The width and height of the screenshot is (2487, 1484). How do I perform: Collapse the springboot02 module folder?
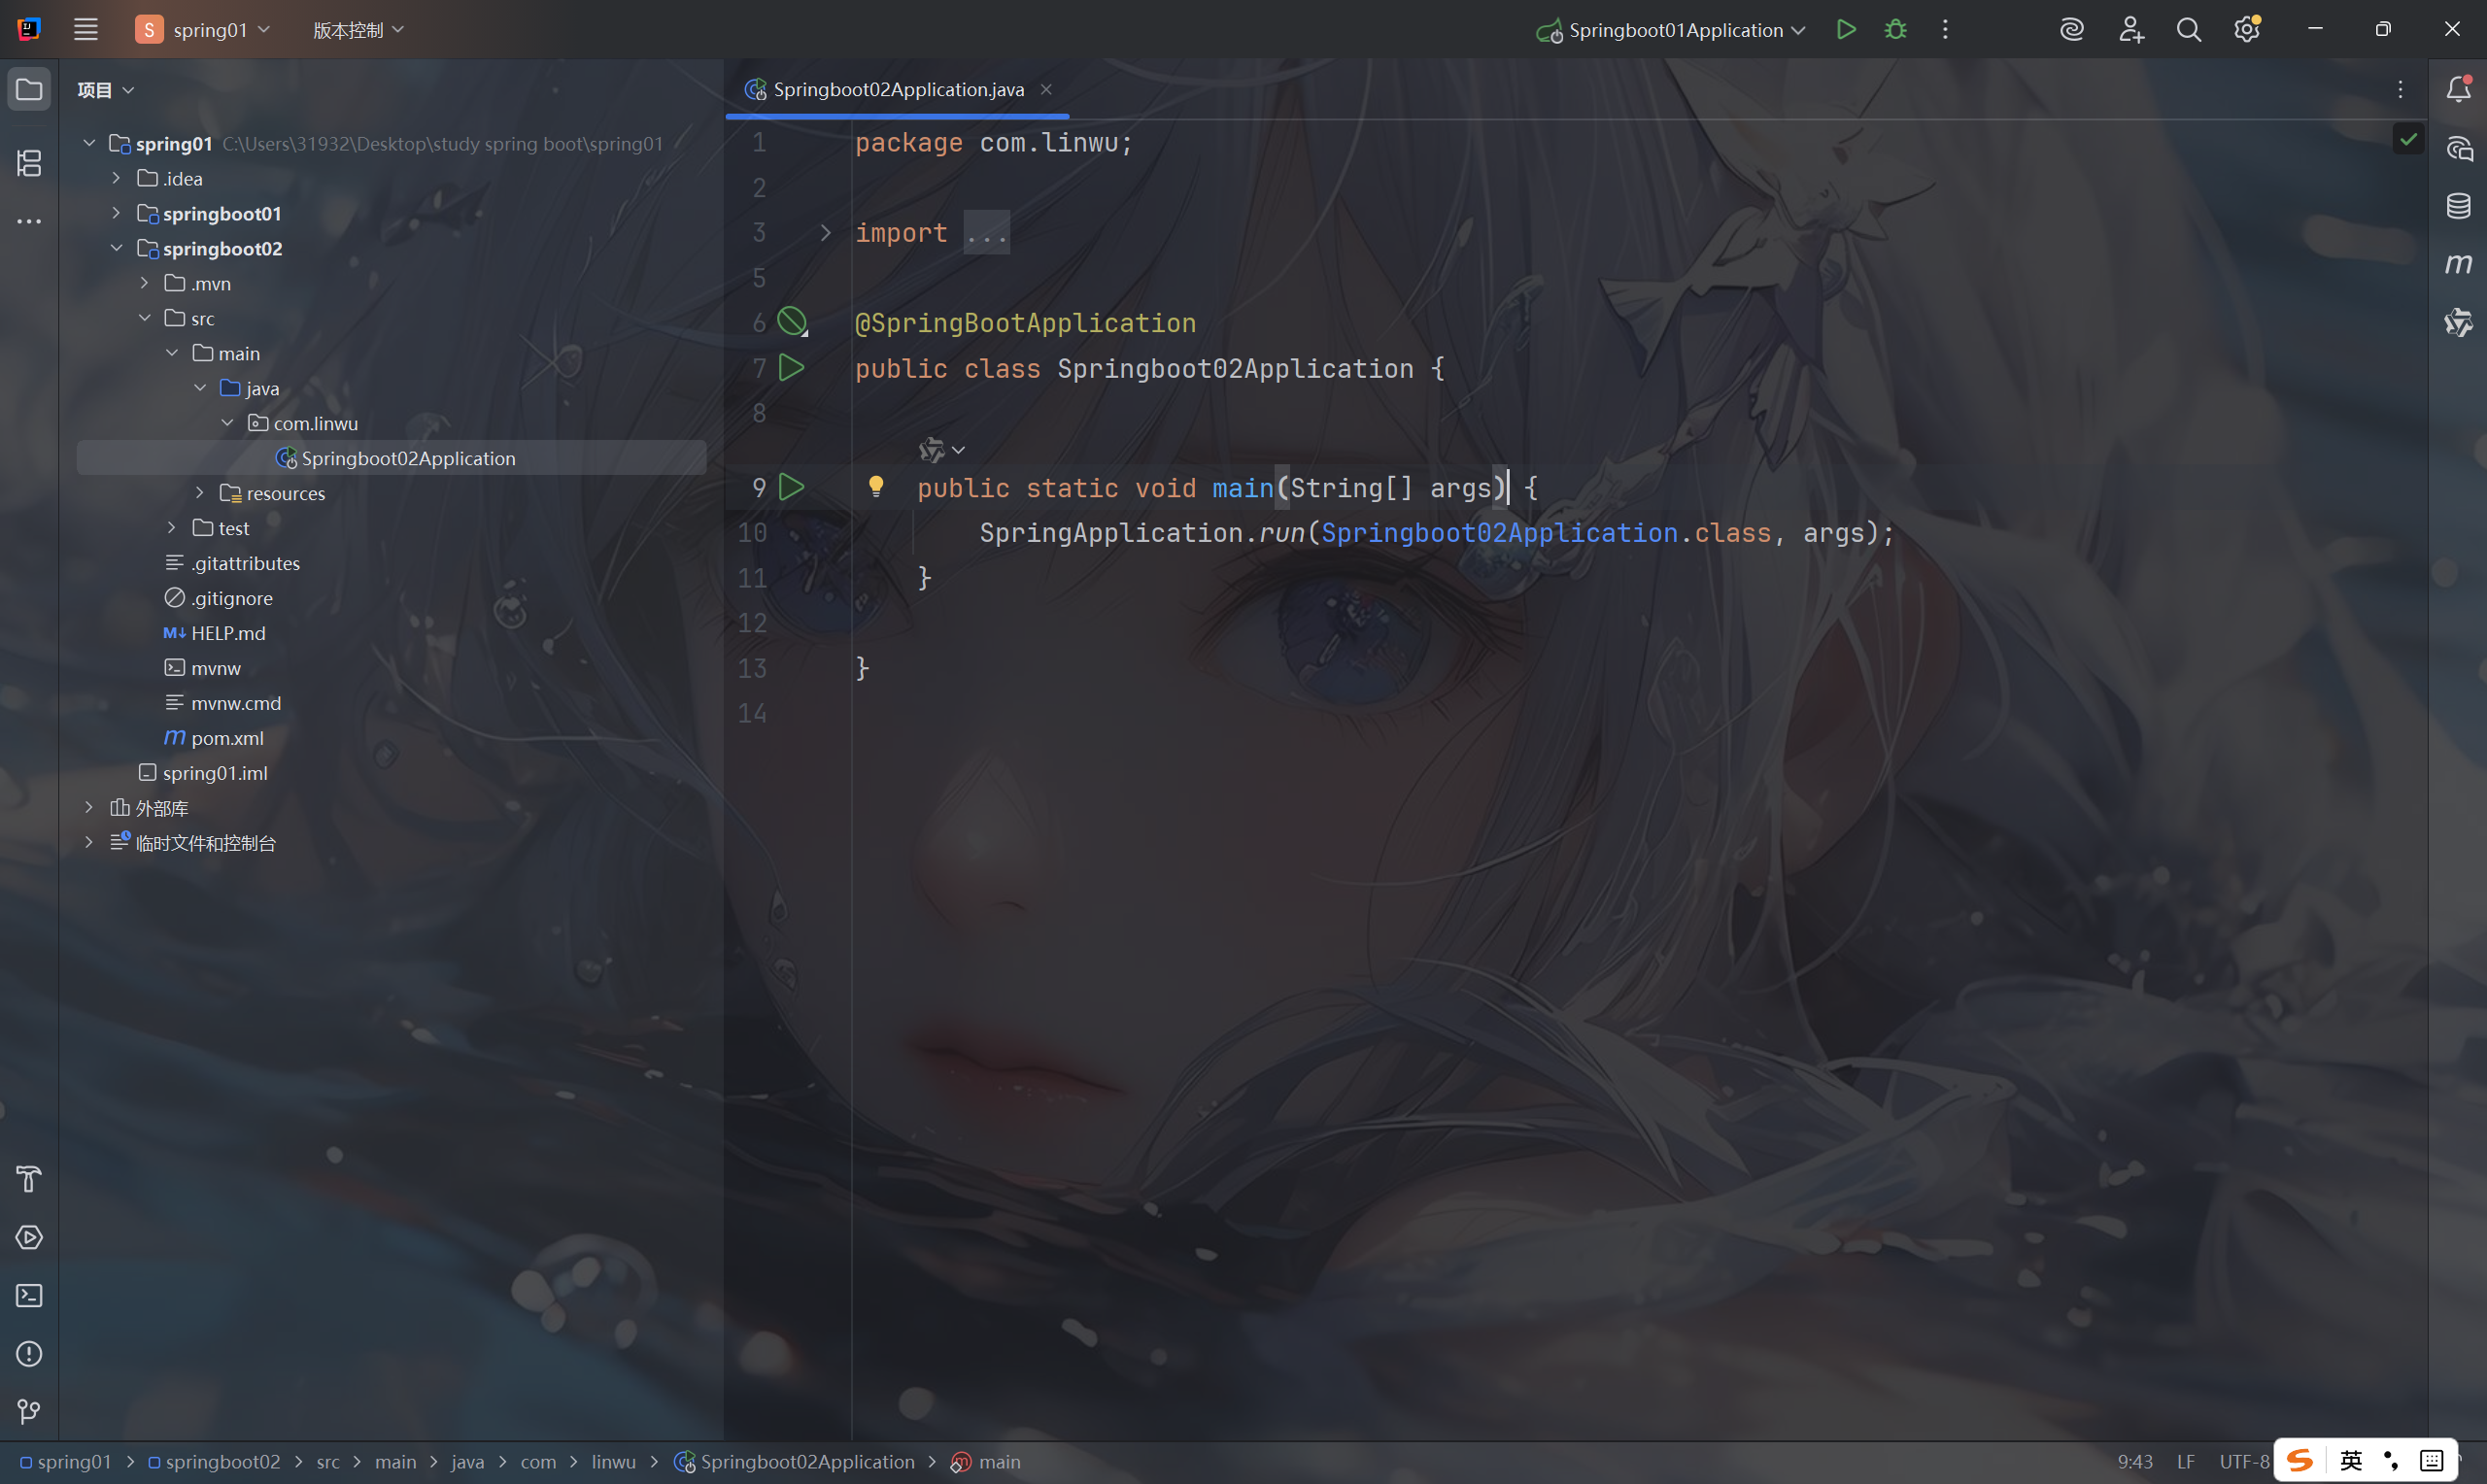tap(117, 248)
